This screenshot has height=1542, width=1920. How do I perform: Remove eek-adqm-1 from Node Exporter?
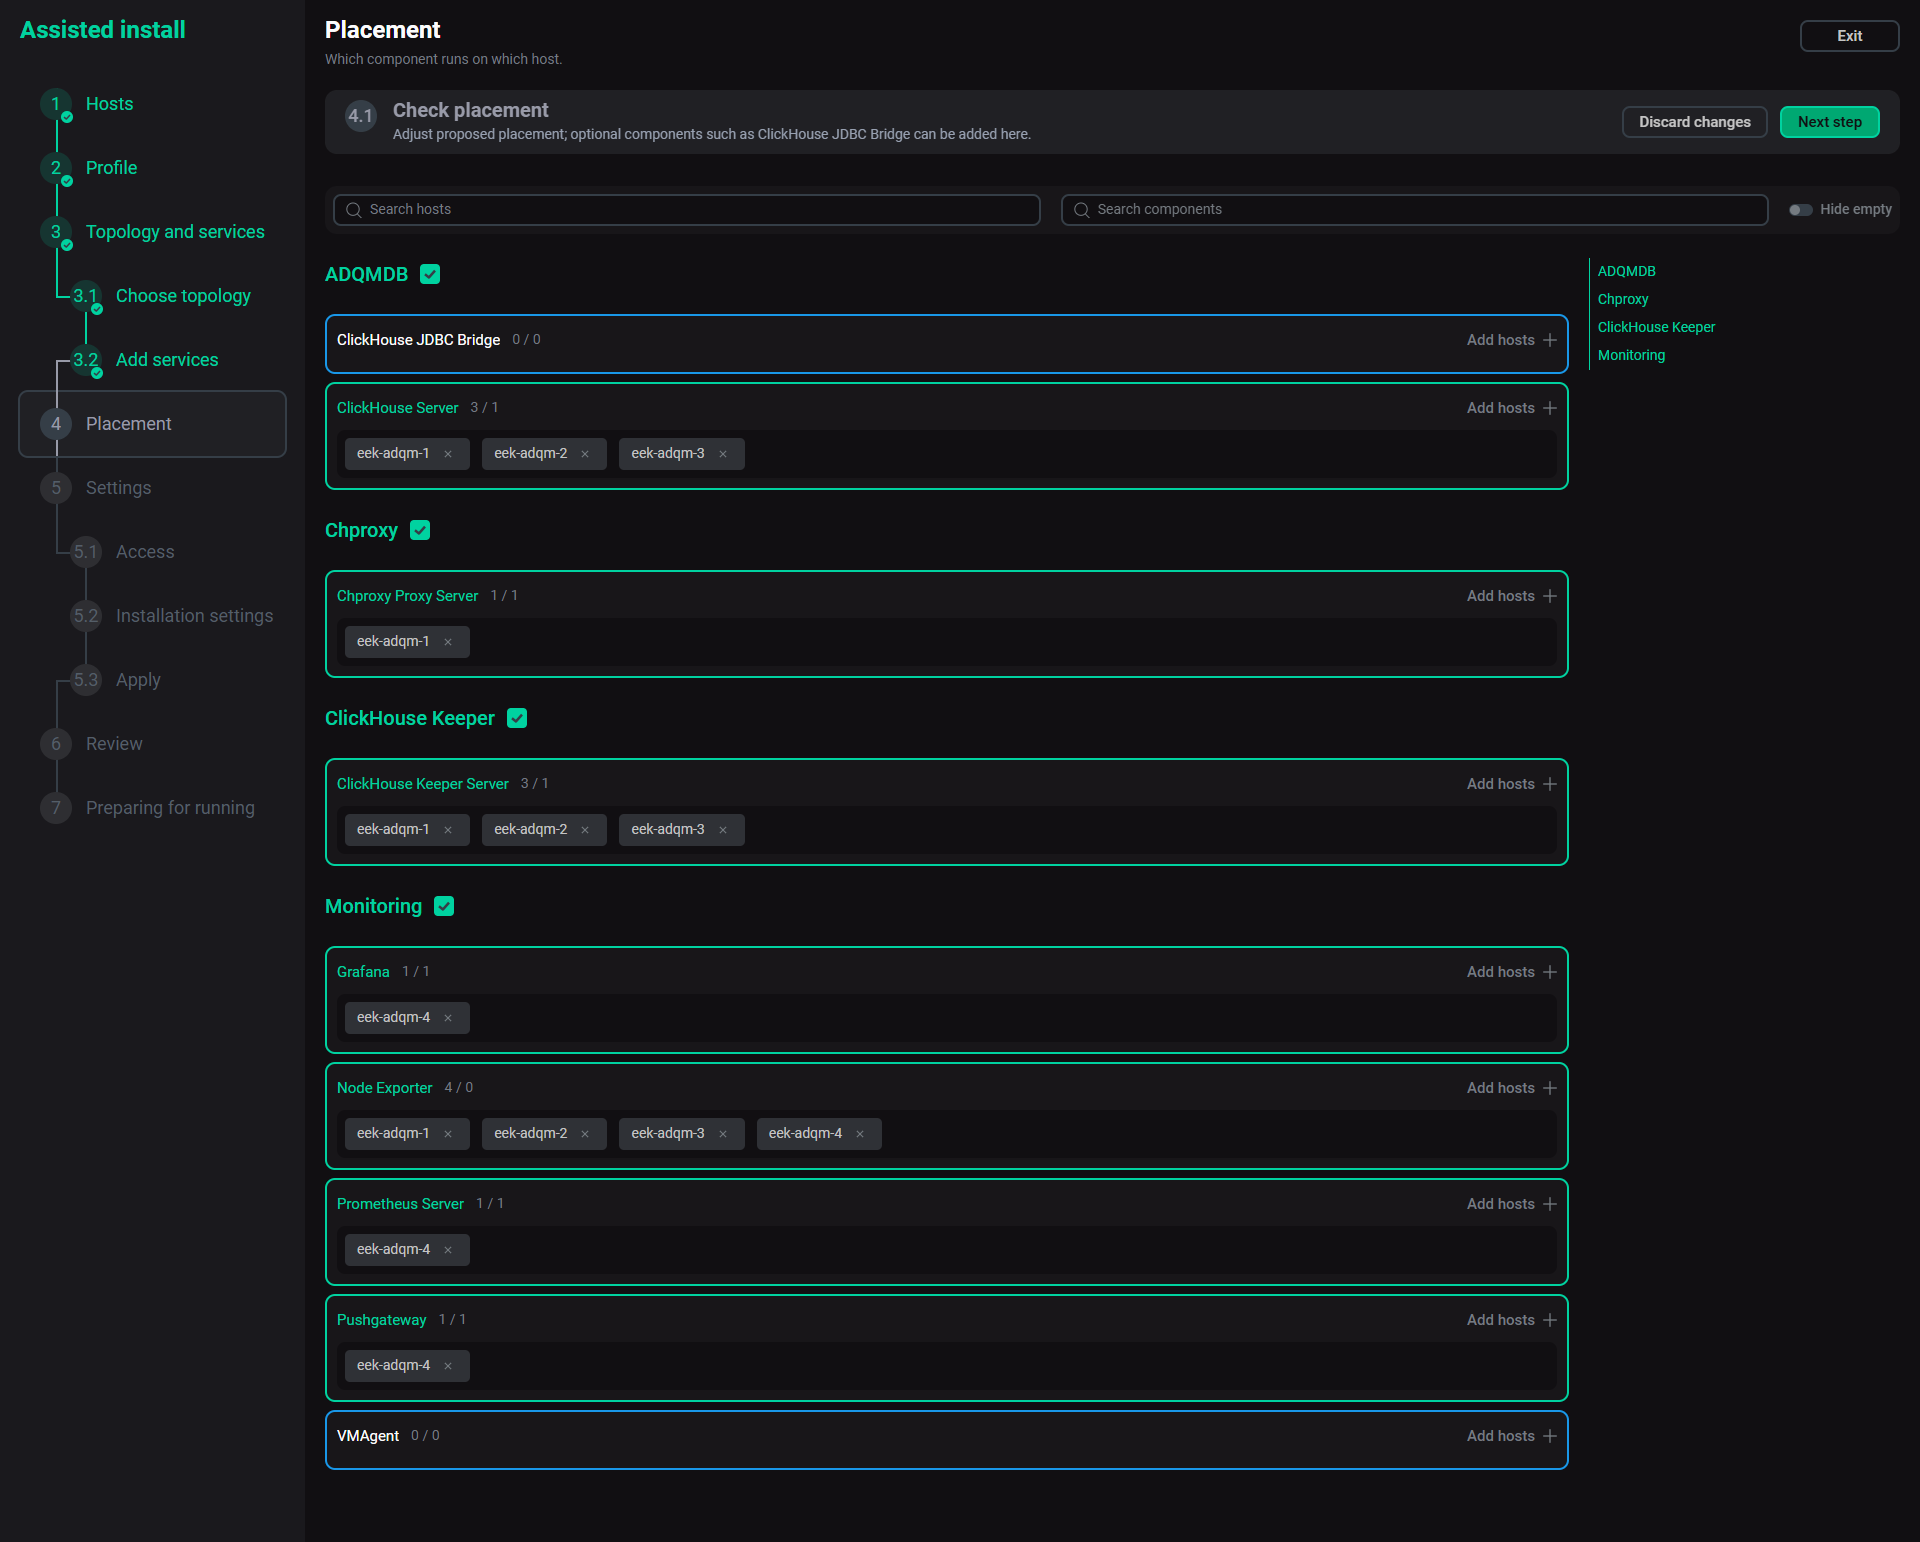(448, 1134)
